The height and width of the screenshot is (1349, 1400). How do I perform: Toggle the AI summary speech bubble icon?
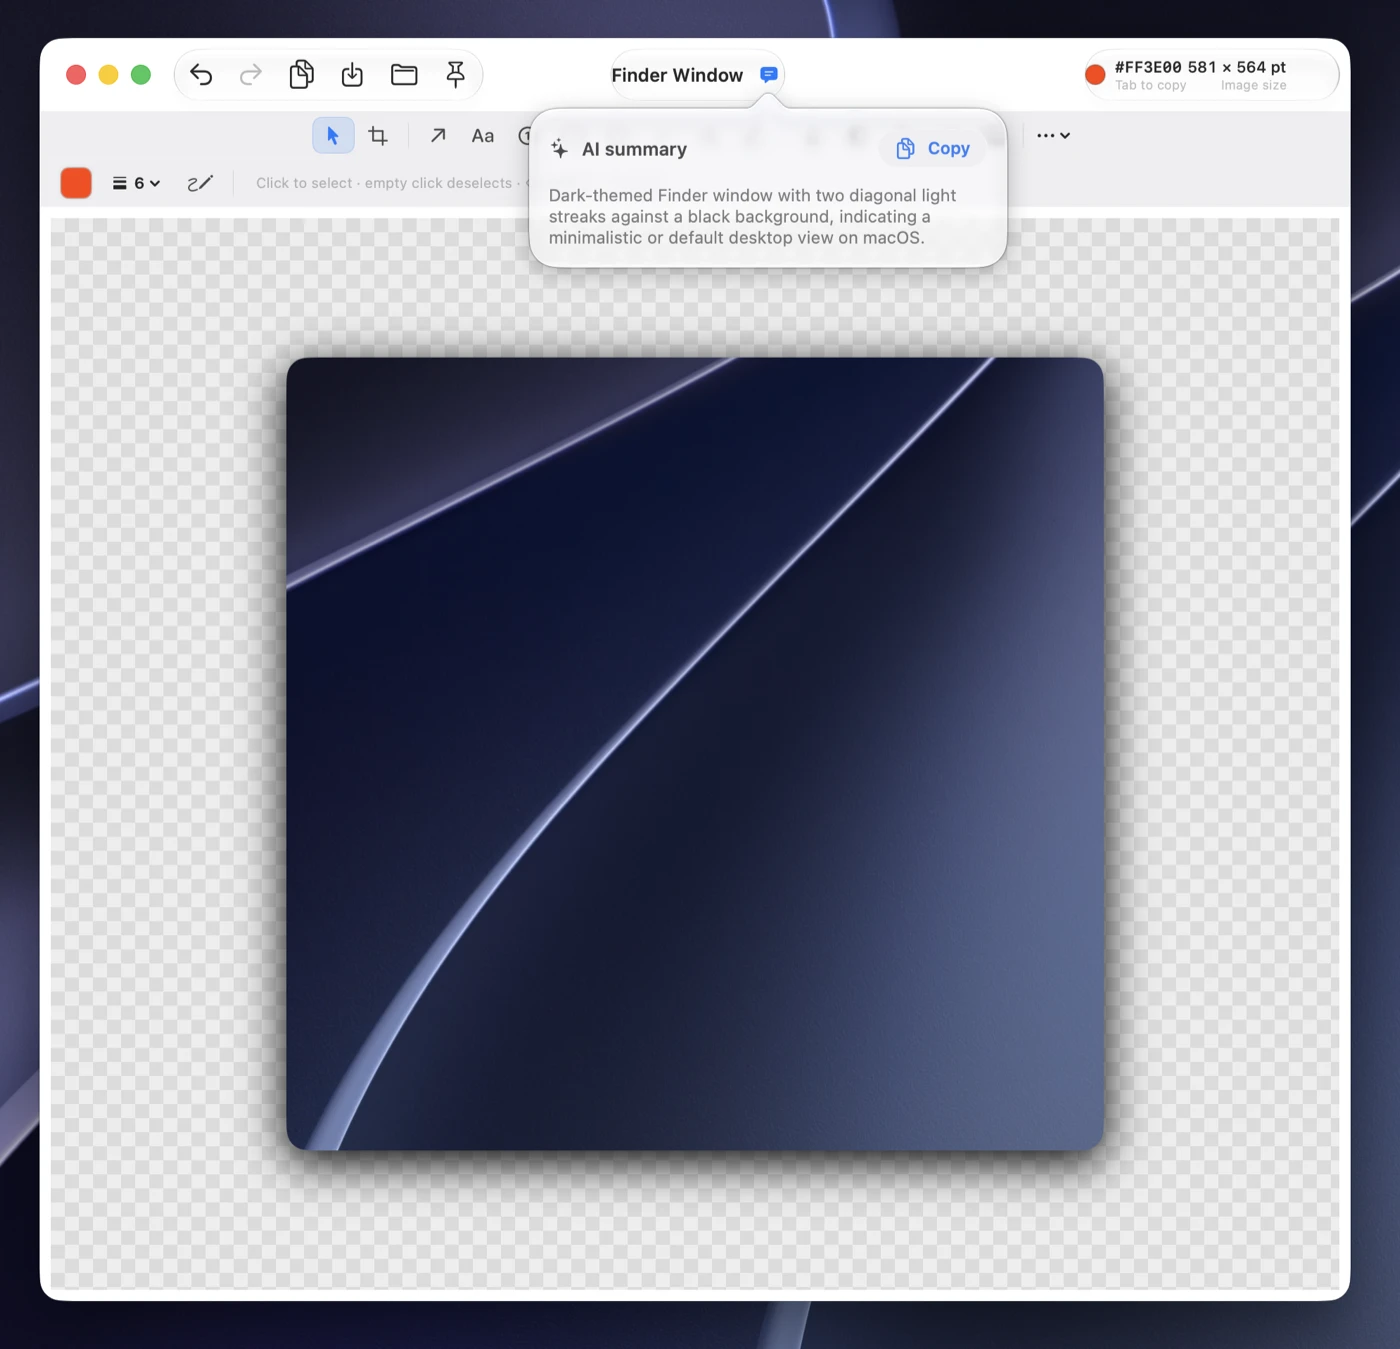point(769,75)
